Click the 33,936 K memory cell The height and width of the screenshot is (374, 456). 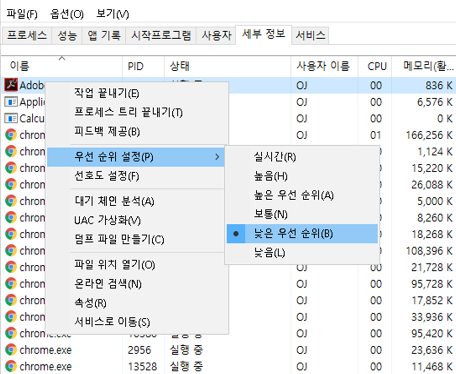coord(432,317)
